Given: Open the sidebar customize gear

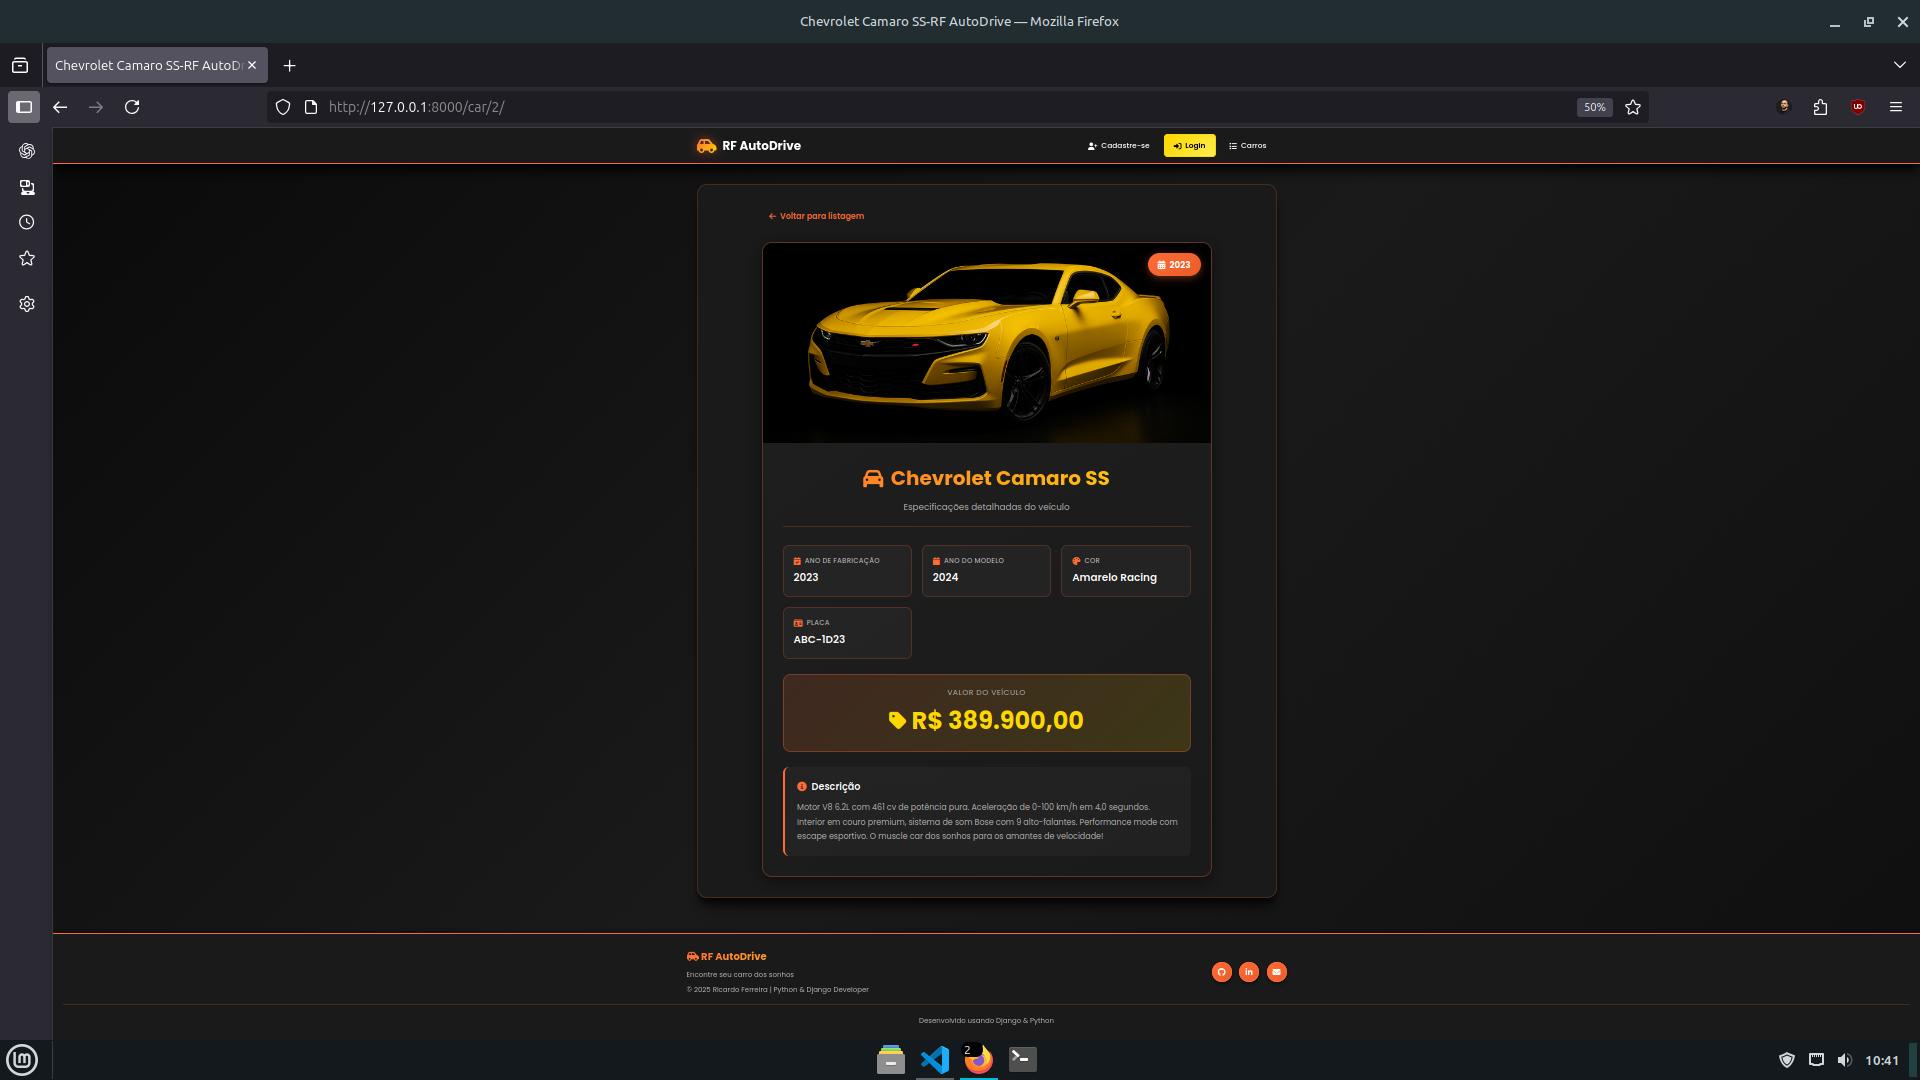Looking at the screenshot, I should click(x=27, y=304).
